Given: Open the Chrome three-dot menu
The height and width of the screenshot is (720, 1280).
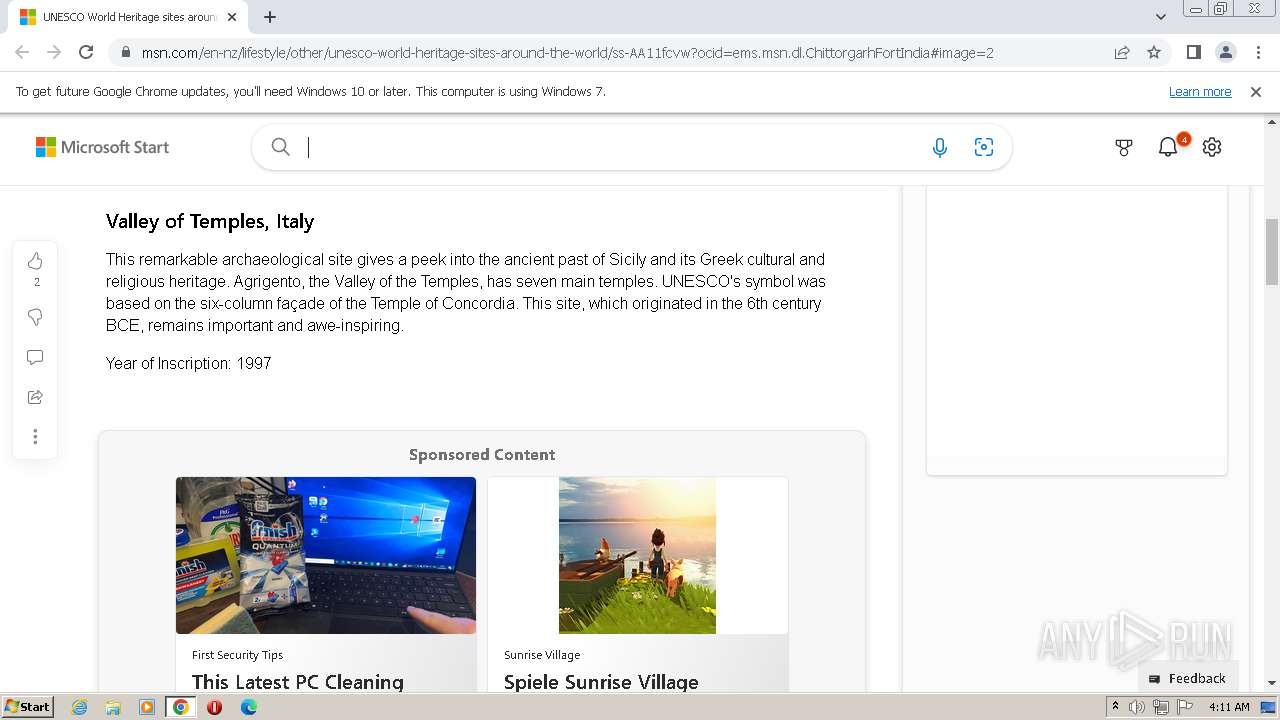Looking at the screenshot, I should [x=1259, y=52].
